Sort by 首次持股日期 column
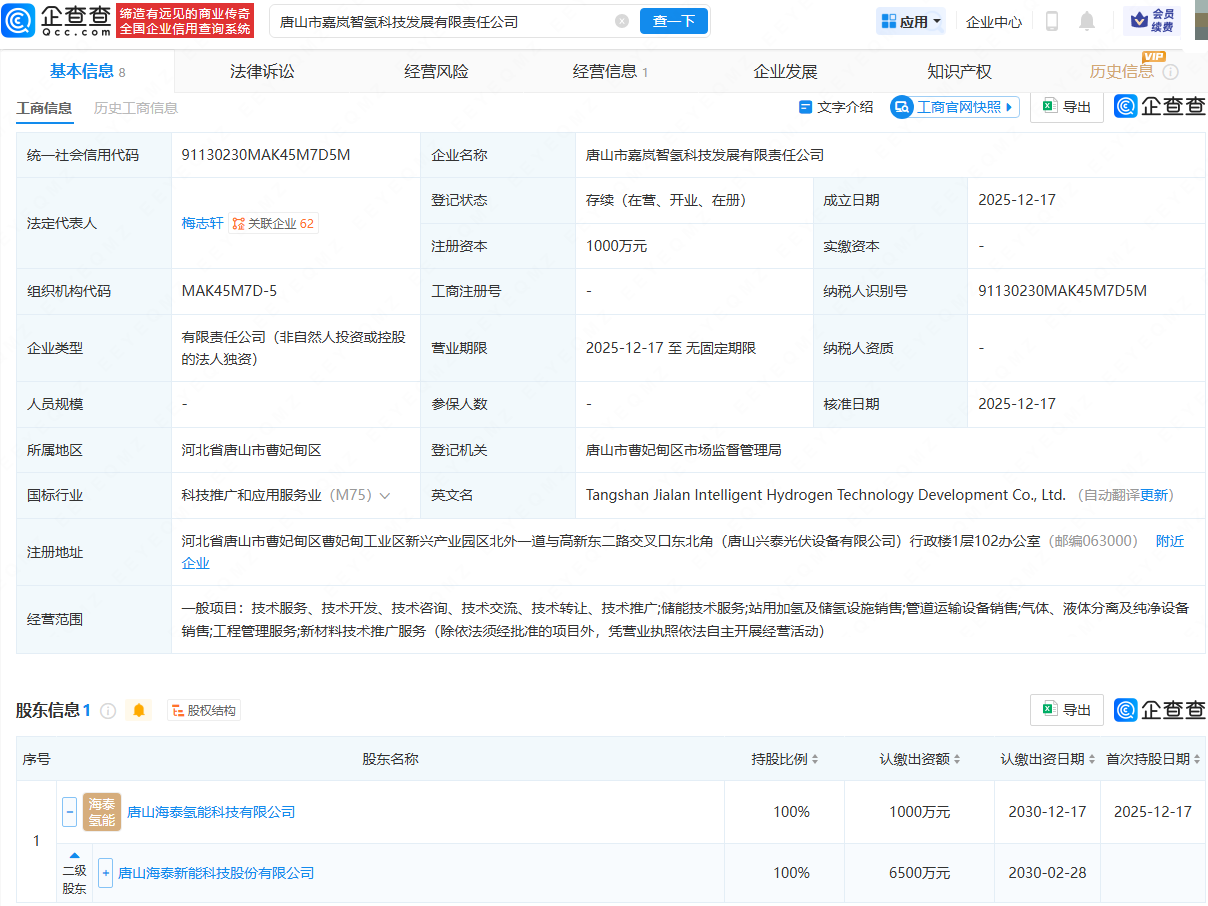 pyautogui.click(x=1197, y=760)
